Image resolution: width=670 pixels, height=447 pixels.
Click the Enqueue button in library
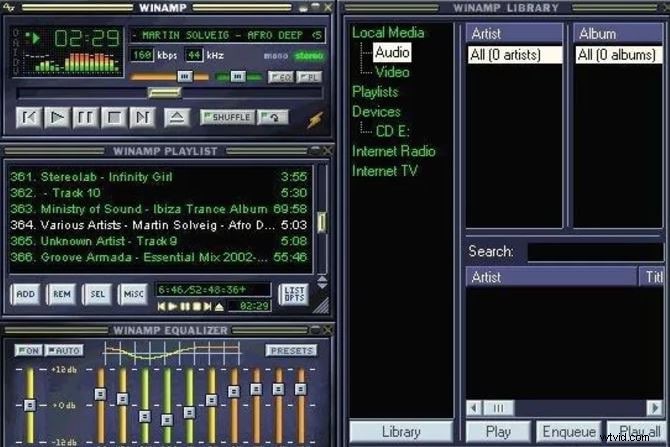click(x=569, y=432)
